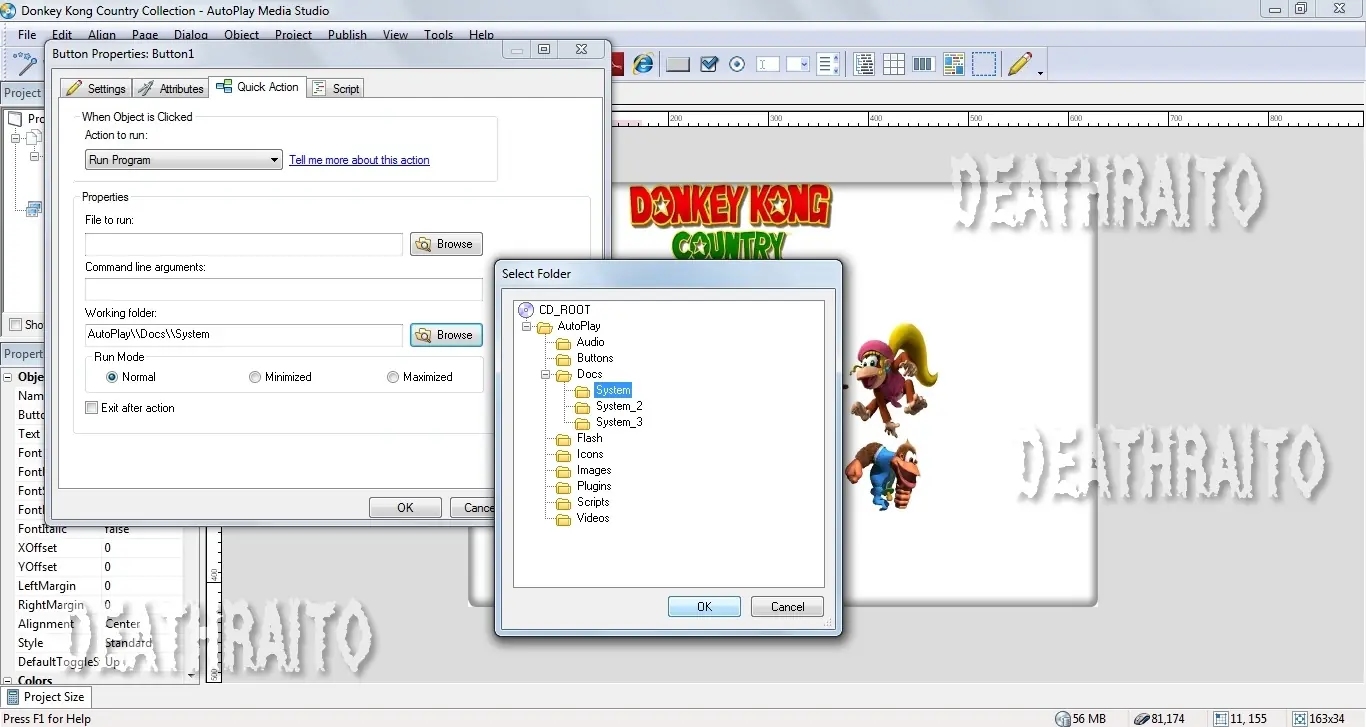
Task: Click Cancel in Select Folder dialog
Action: point(787,607)
